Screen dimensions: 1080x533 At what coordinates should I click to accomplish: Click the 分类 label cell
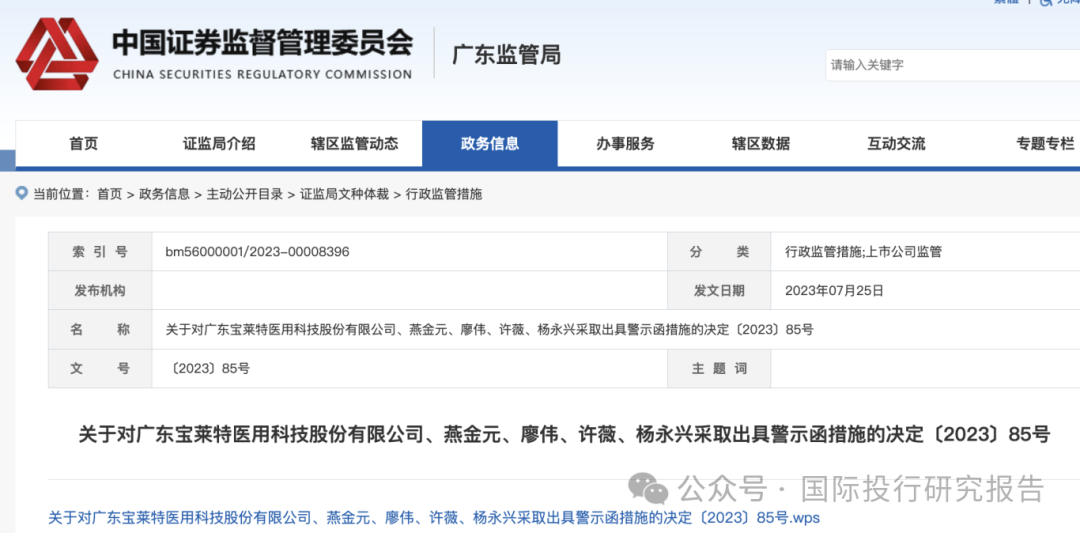coord(719,252)
